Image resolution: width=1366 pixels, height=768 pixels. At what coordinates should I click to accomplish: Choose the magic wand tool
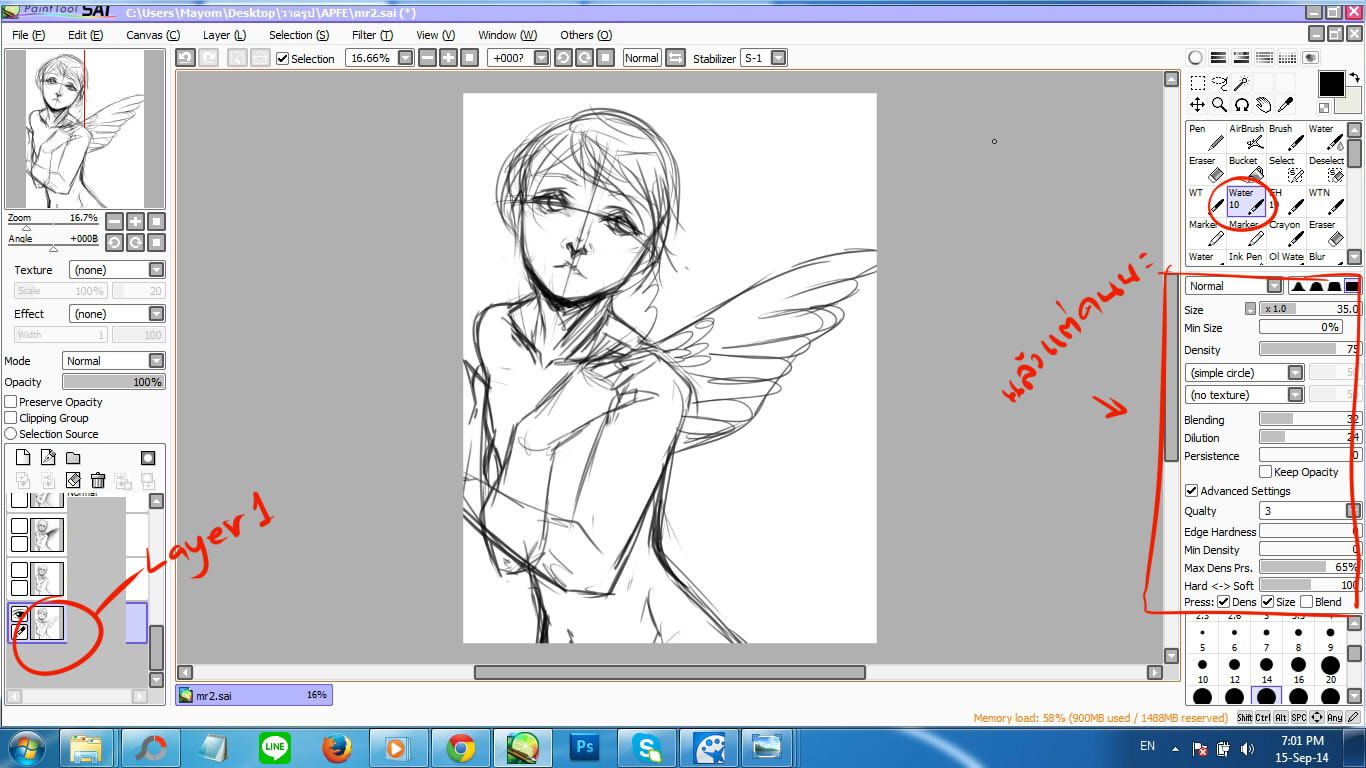(x=1241, y=83)
